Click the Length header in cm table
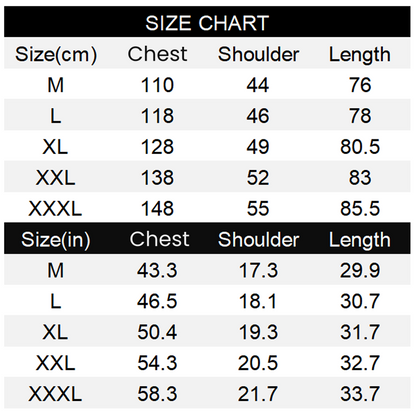 pos(360,55)
